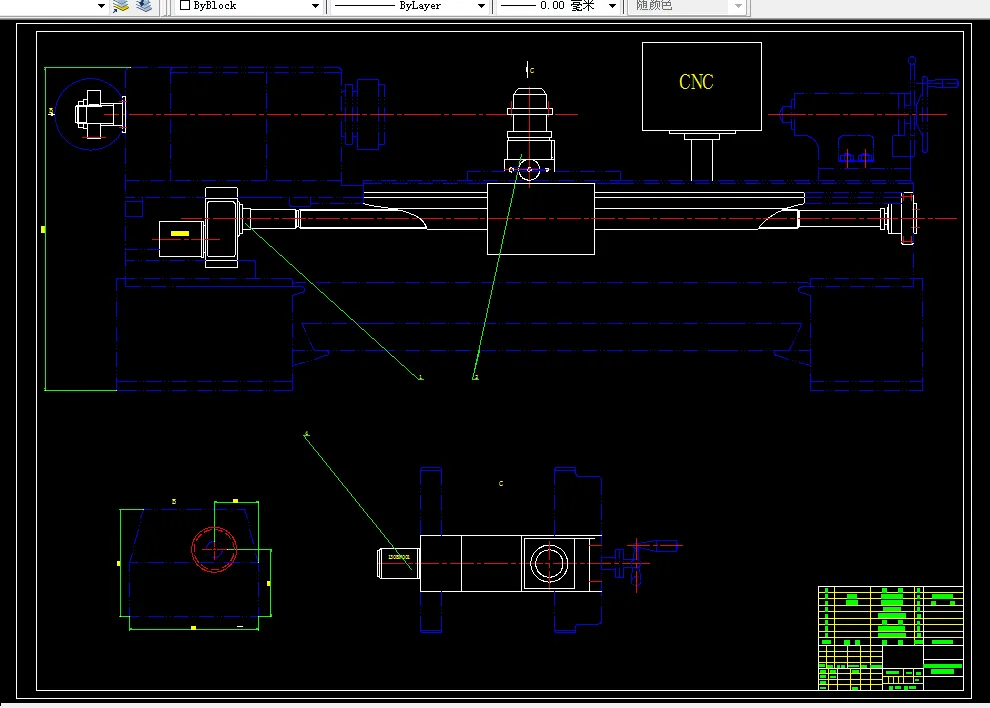Select the yellow CNC text in the drawing

click(696, 82)
